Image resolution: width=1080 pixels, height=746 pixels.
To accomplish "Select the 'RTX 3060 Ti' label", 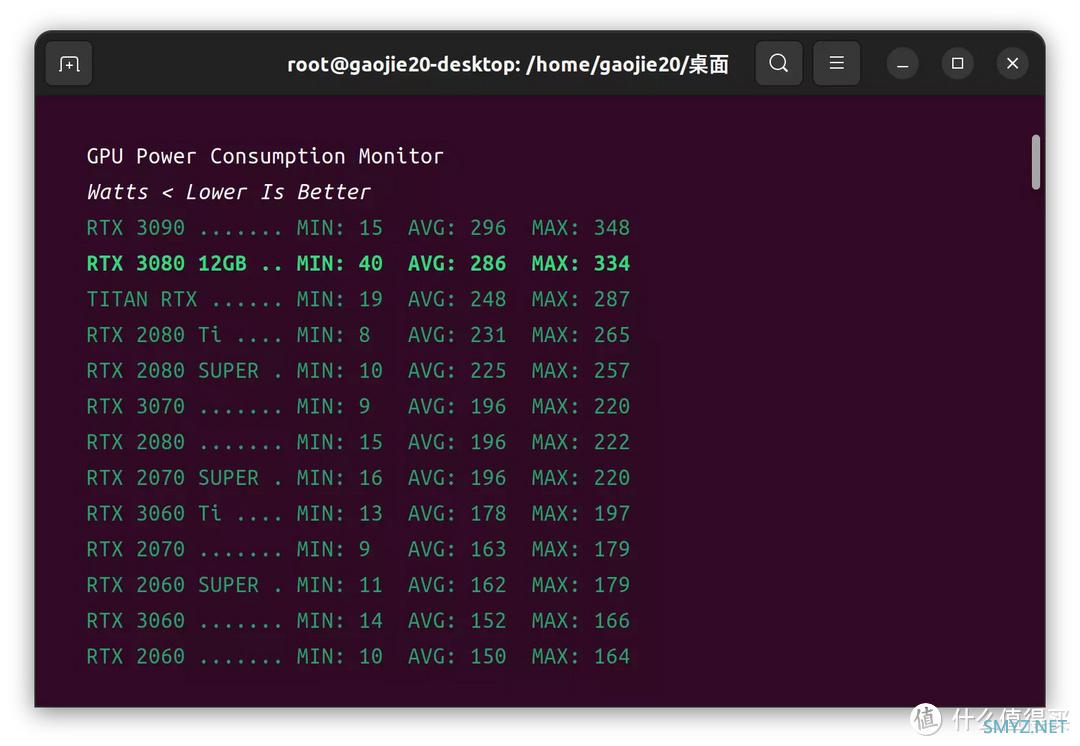I will pyautogui.click(x=154, y=514).
